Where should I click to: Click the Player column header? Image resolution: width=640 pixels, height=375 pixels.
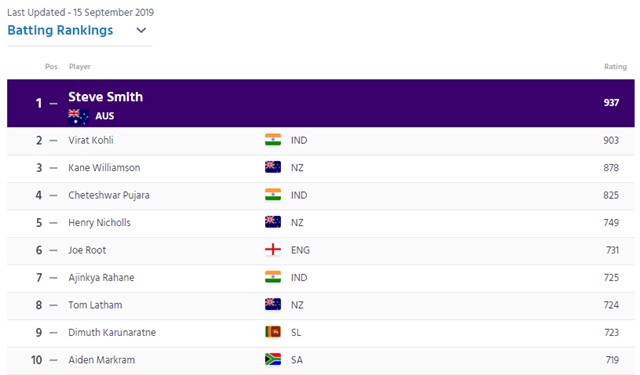pos(80,67)
